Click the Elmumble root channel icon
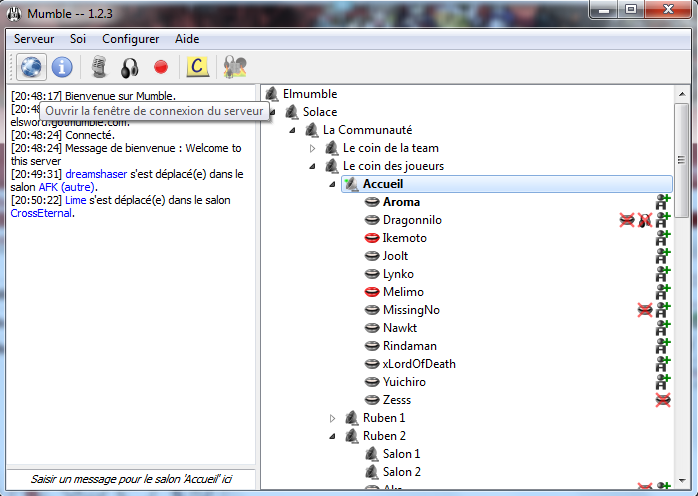 pyautogui.click(x=272, y=94)
